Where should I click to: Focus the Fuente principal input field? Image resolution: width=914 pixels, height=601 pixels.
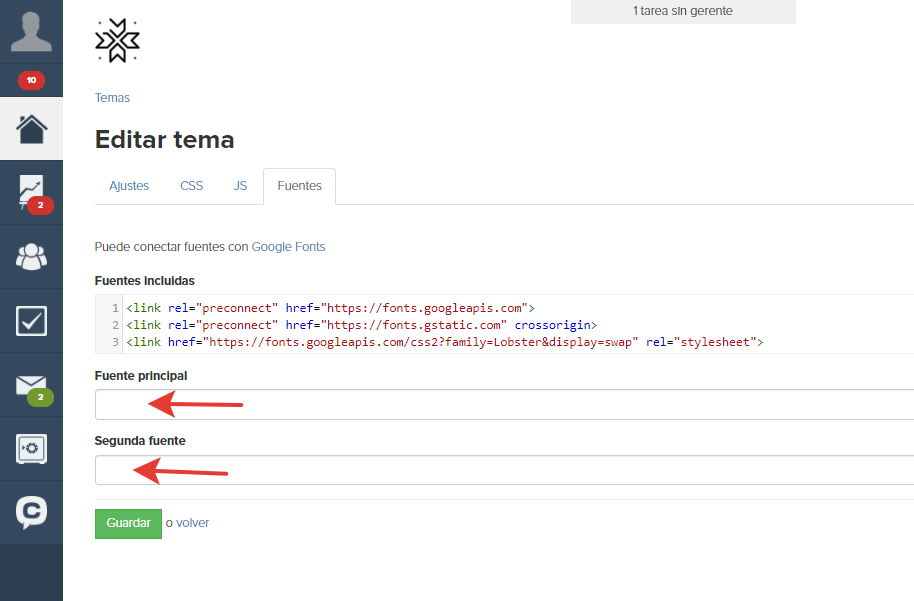tap(504, 405)
